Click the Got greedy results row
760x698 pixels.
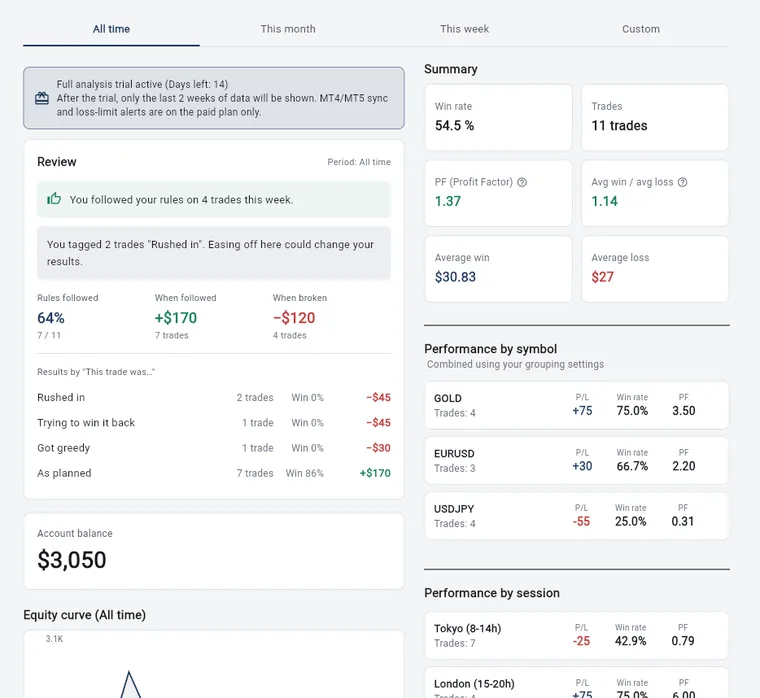pyautogui.click(x=214, y=448)
